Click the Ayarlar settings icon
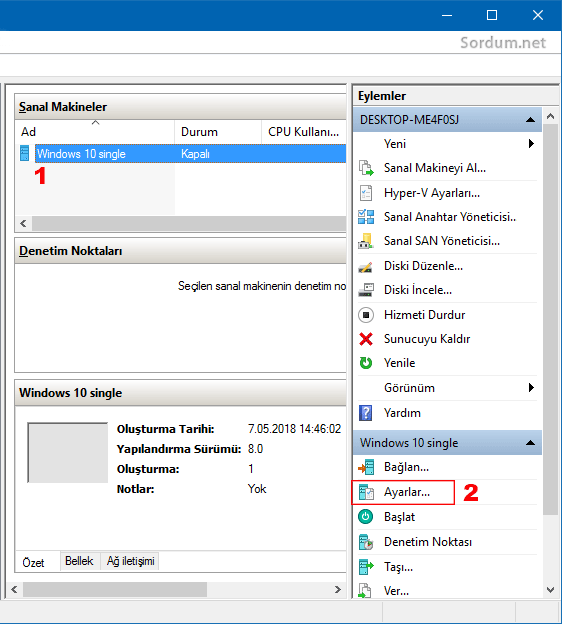 366,492
